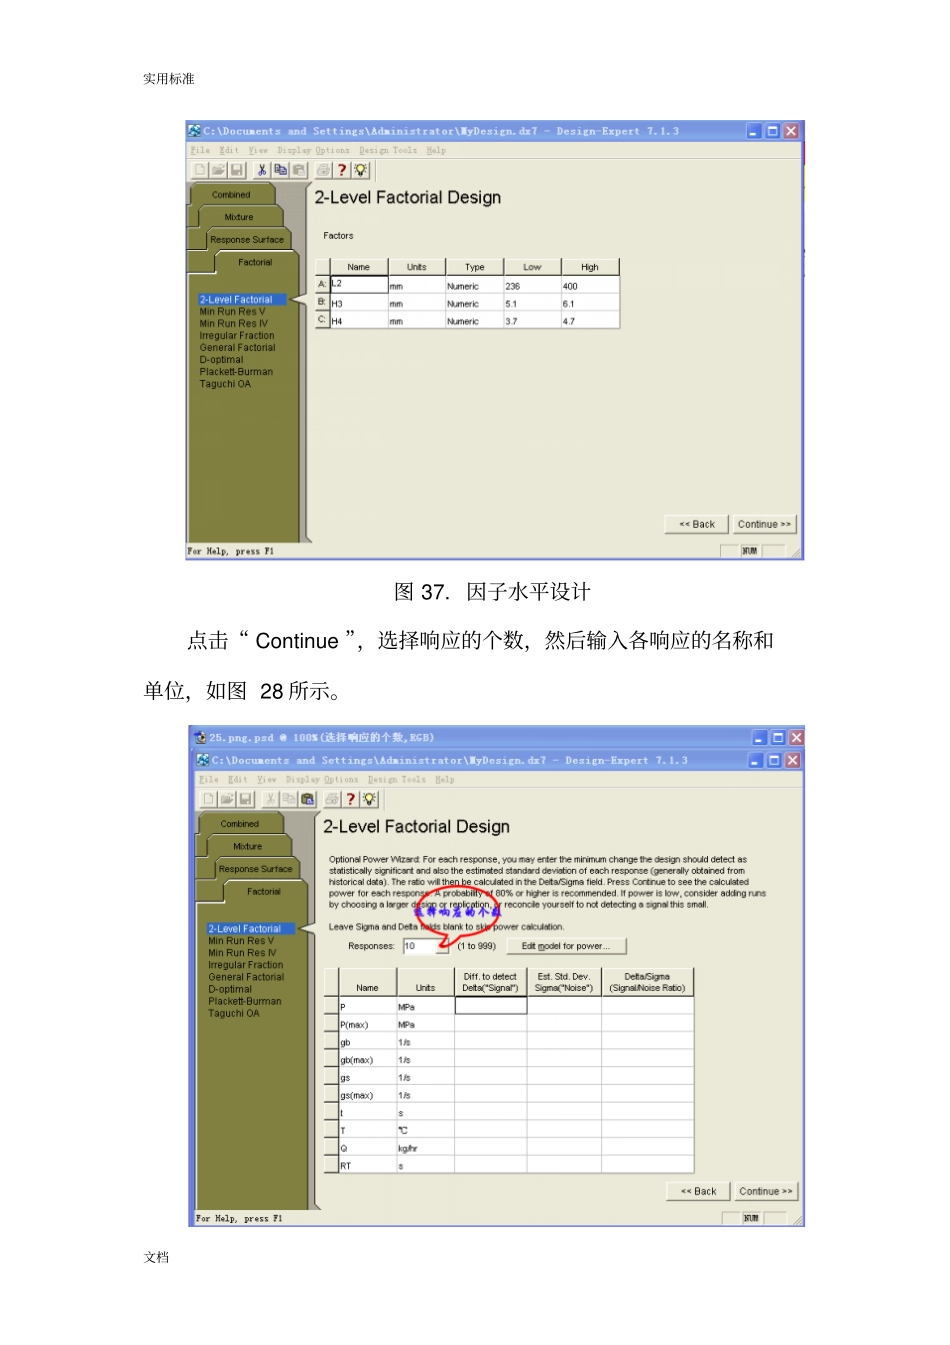Select Plackett-Burman in Factors window list
Image resolution: width=950 pixels, height=1345 pixels.
(x=236, y=372)
